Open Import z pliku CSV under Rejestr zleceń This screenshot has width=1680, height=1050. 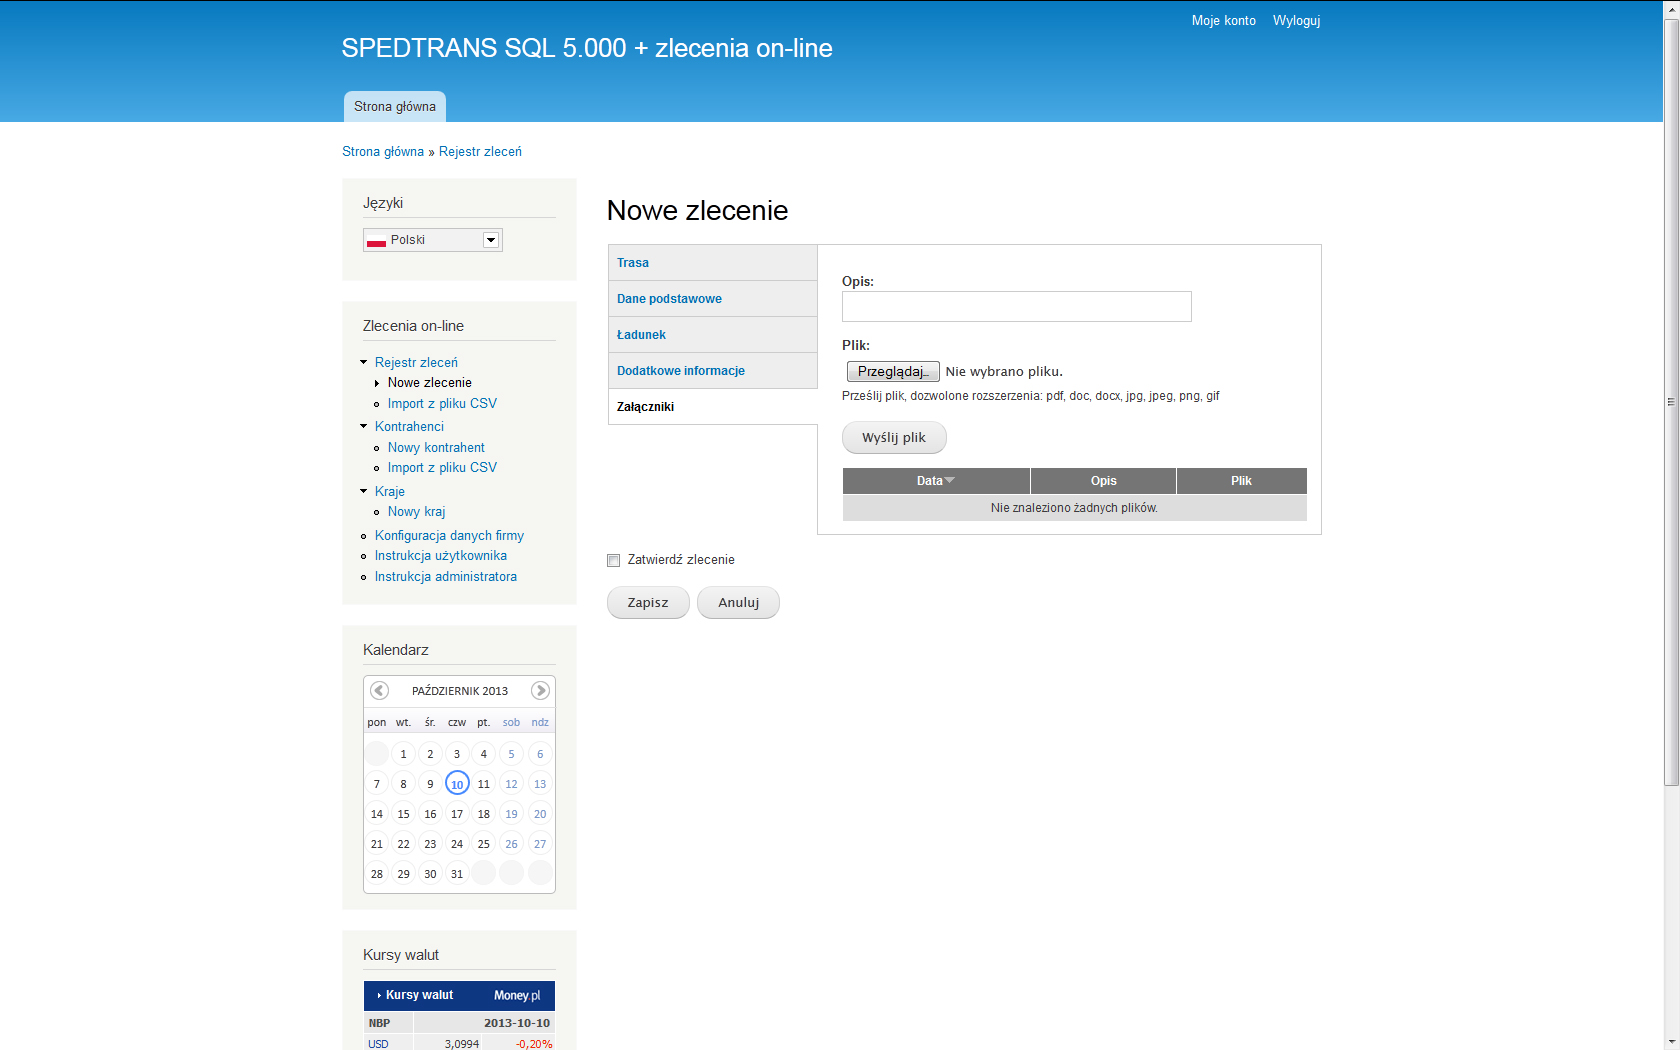(442, 403)
